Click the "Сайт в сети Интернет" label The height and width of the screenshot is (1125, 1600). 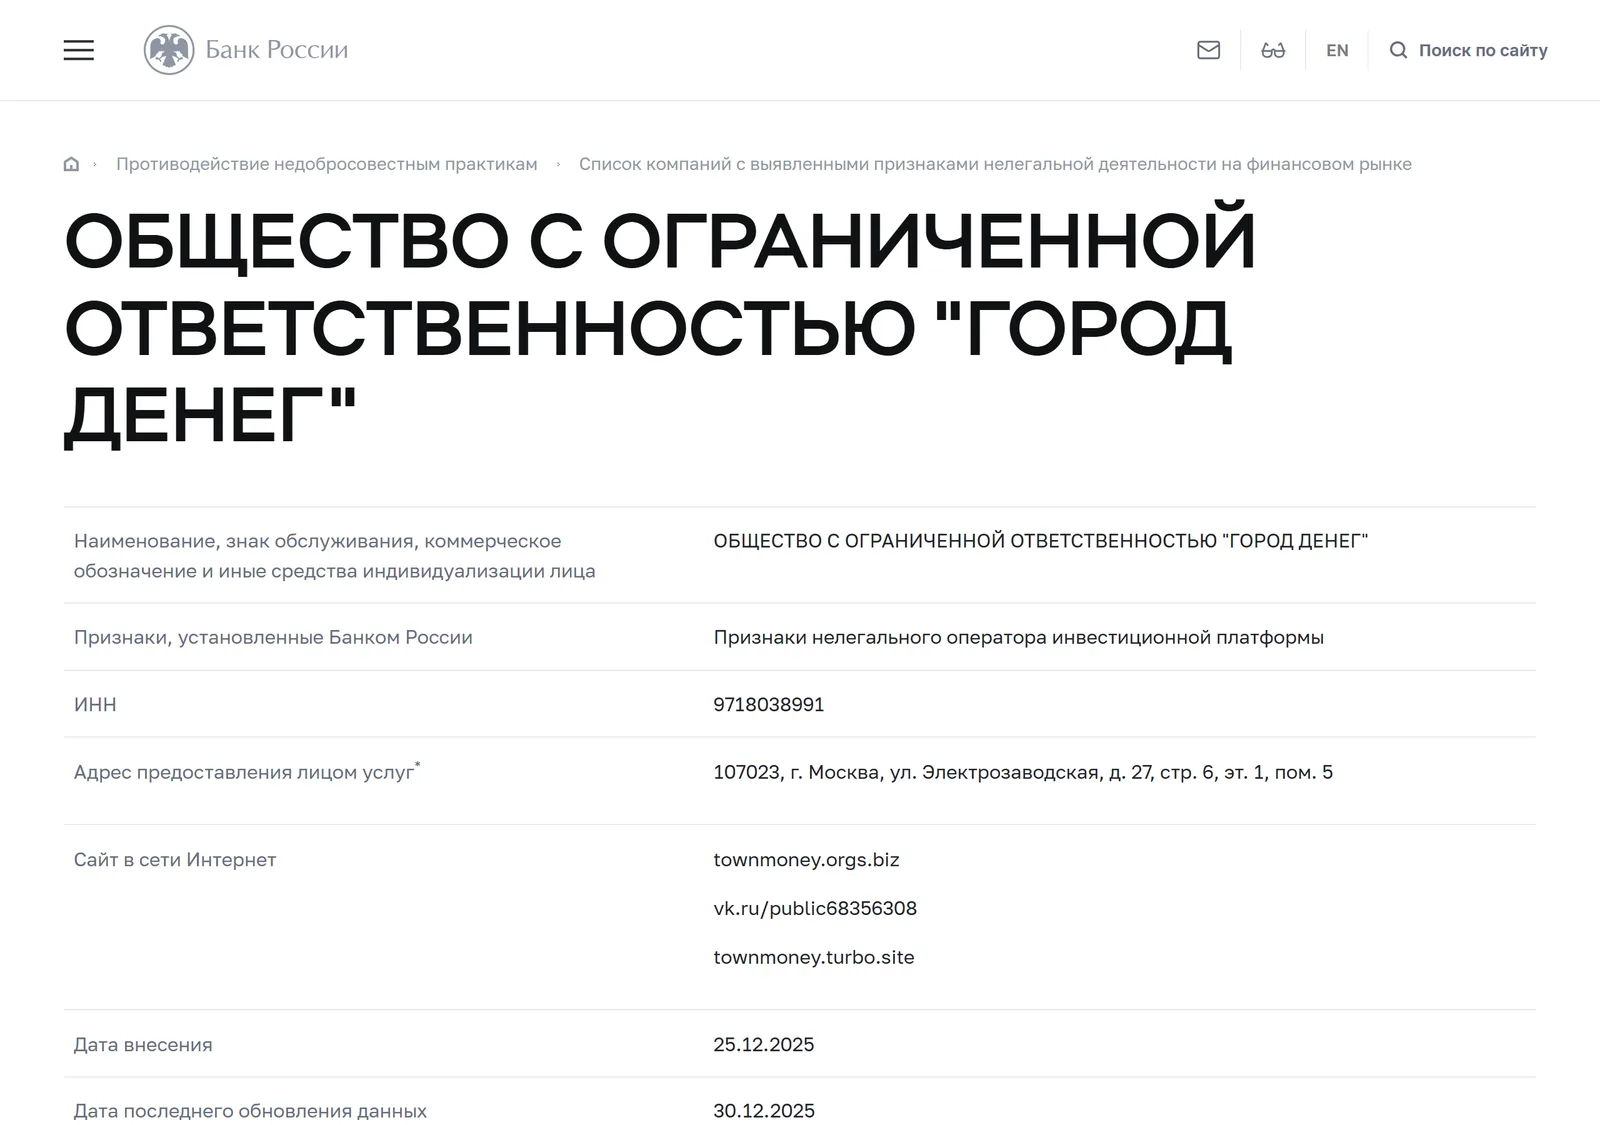[175, 860]
